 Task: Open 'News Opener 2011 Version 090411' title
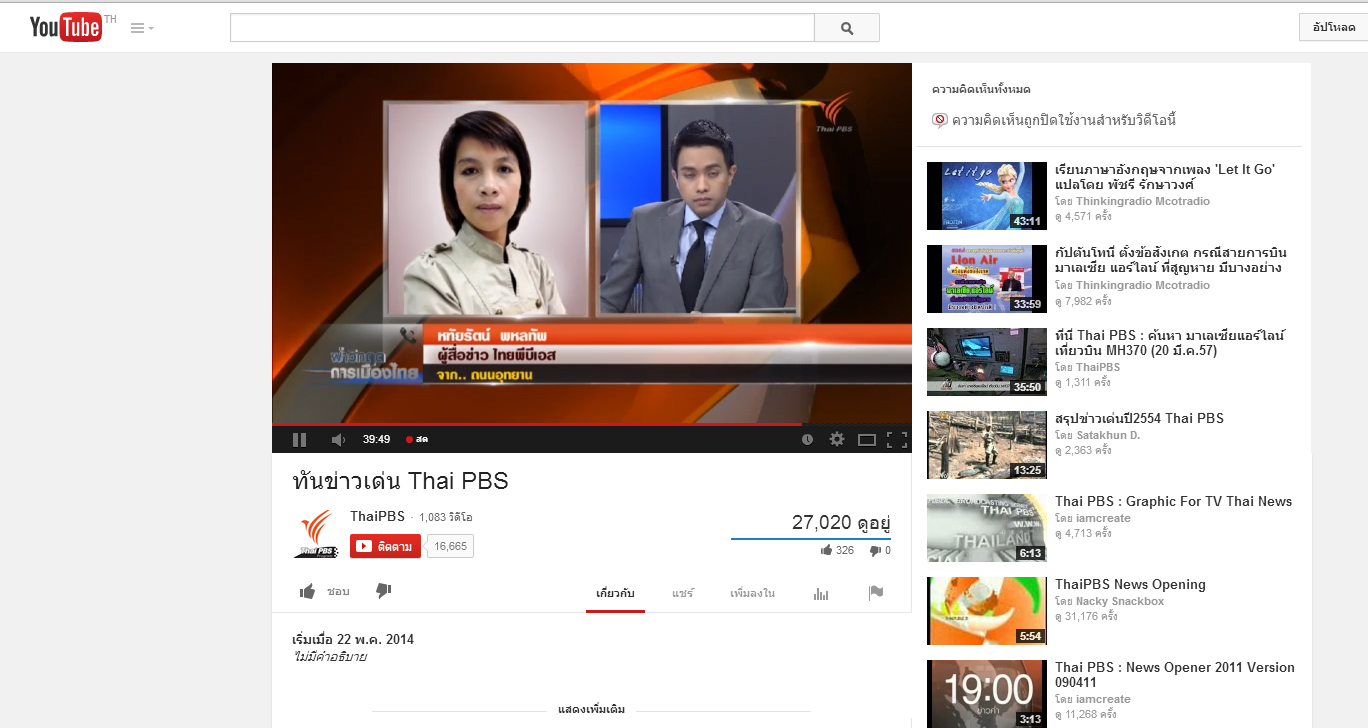tap(1175, 674)
